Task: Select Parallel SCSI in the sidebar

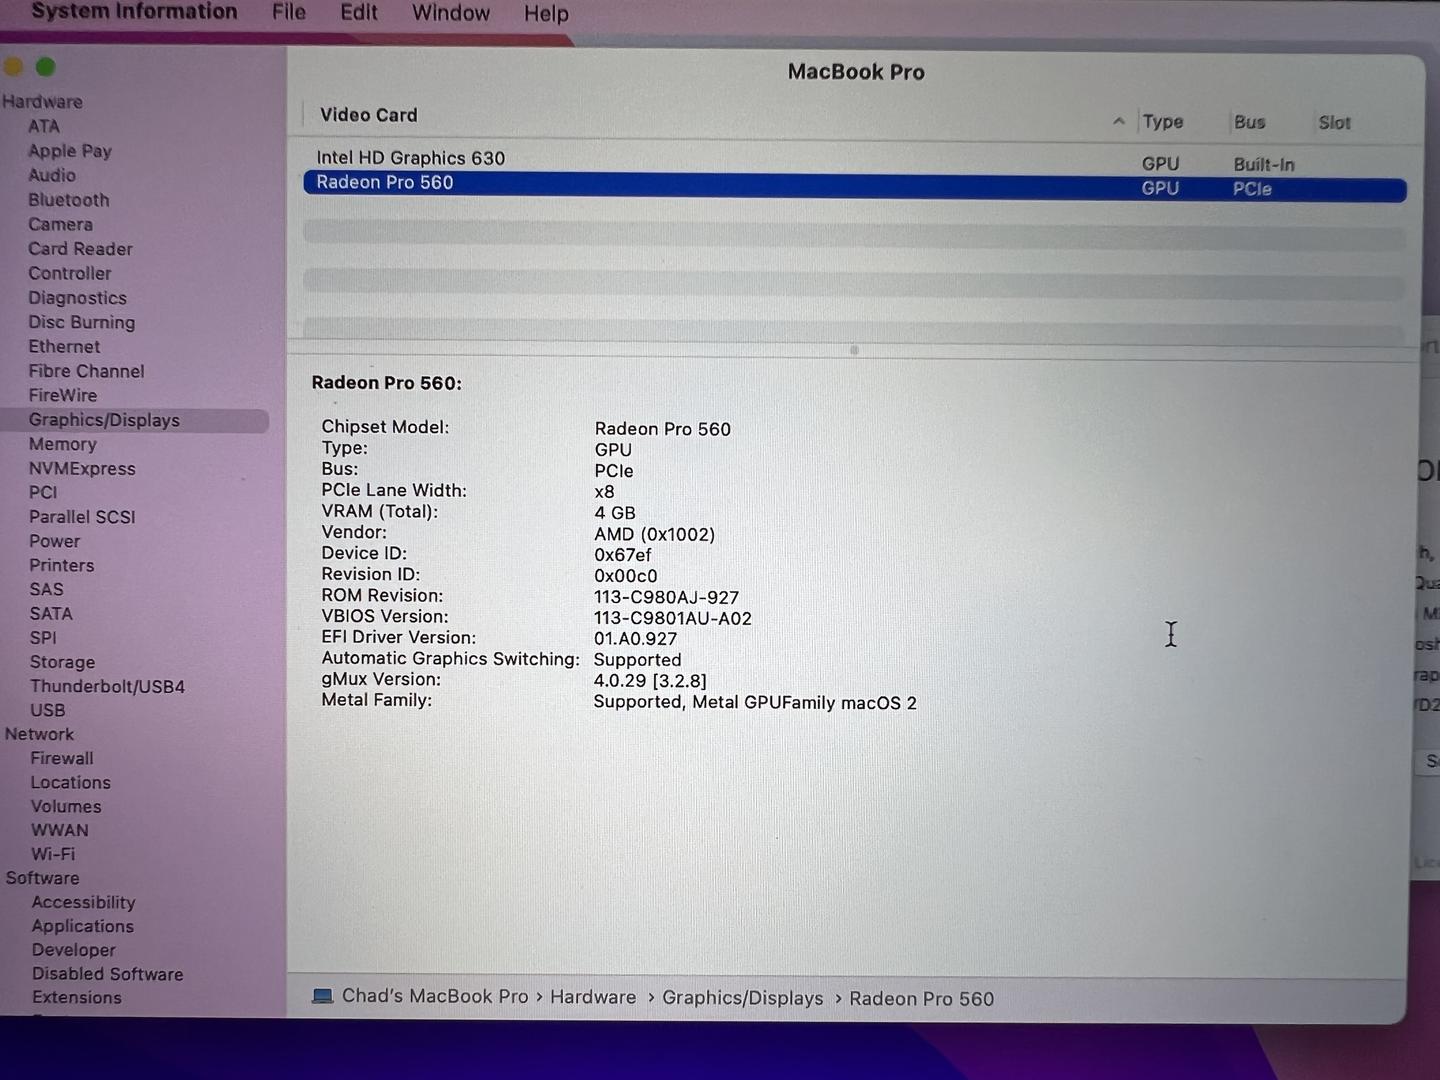Action: click(x=82, y=517)
